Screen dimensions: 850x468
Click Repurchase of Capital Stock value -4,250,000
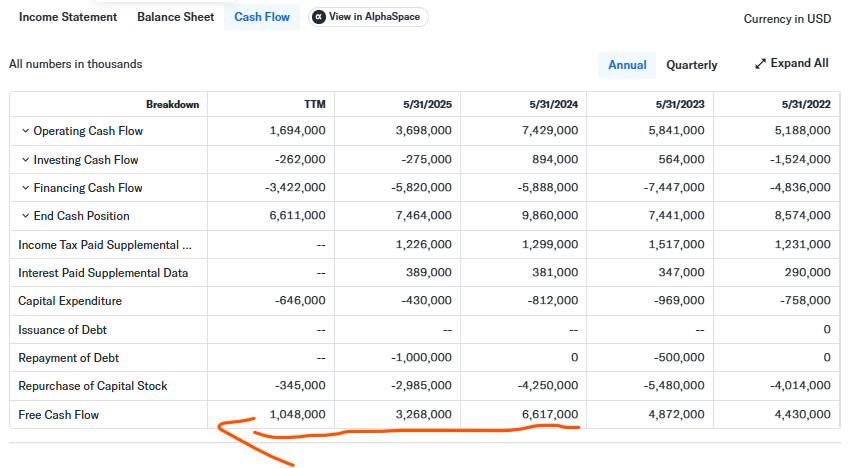coord(548,386)
